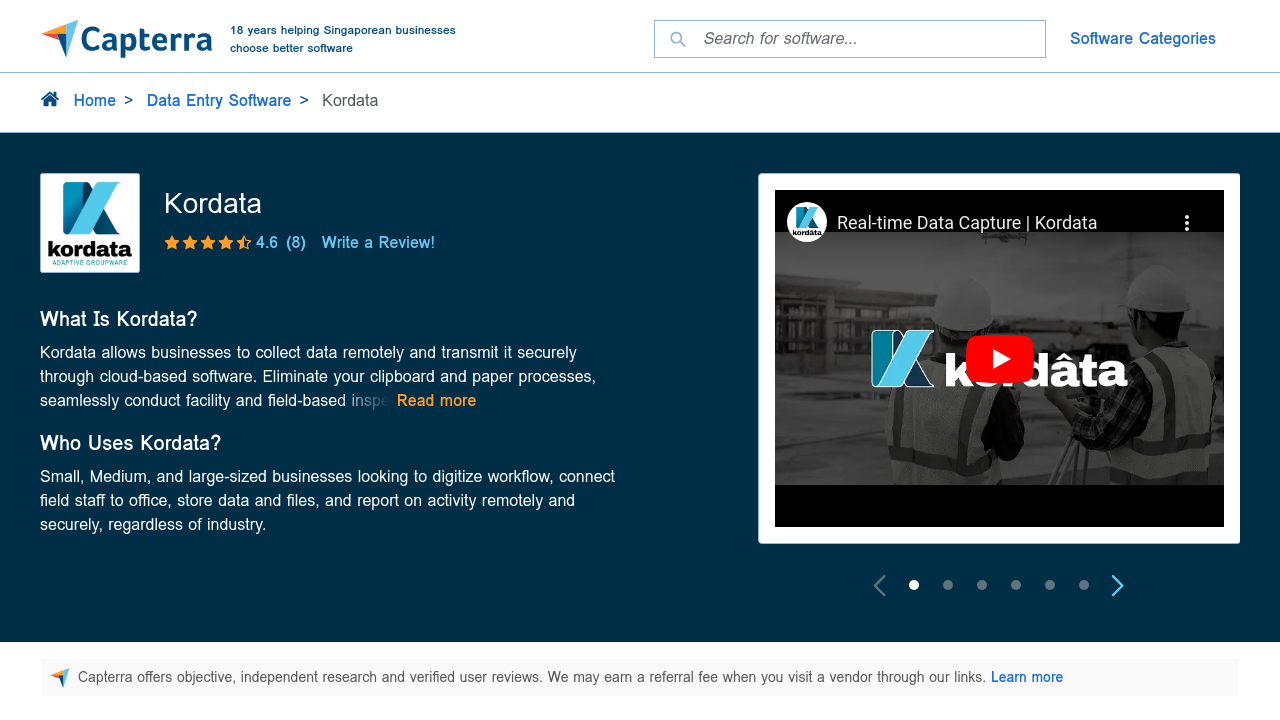This screenshot has width=1280, height=720.
Task: Open the Software Categories menu
Action: [1142, 39]
